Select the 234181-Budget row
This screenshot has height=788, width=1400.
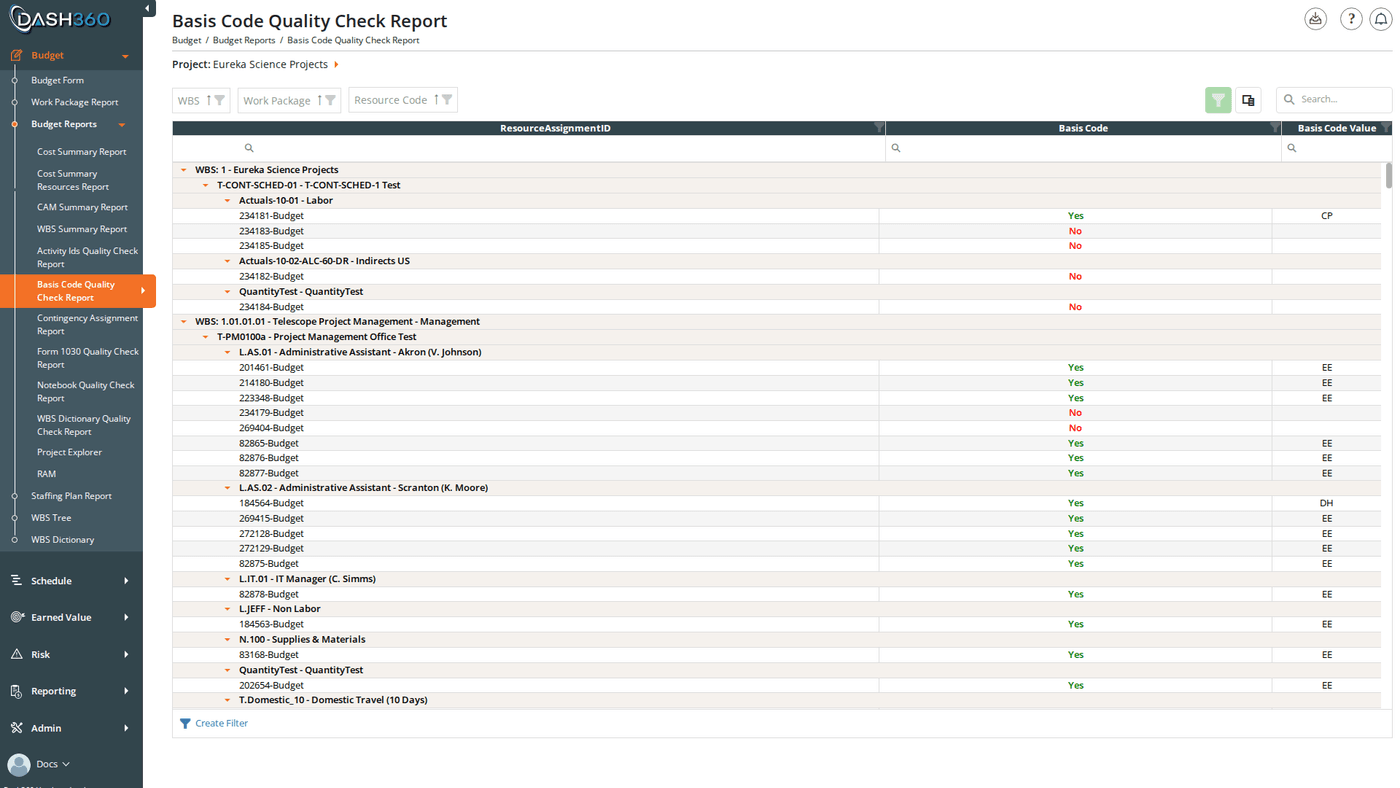point(776,215)
